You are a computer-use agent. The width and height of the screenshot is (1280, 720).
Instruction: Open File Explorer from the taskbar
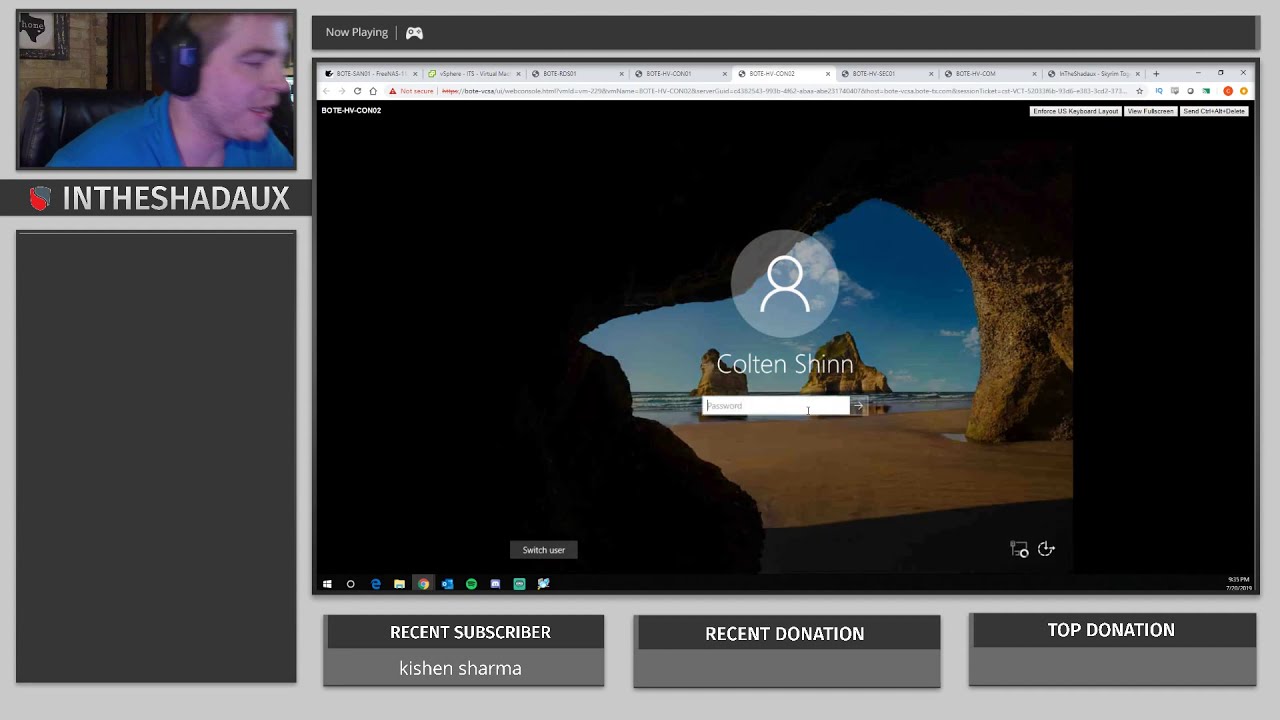pos(399,584)
